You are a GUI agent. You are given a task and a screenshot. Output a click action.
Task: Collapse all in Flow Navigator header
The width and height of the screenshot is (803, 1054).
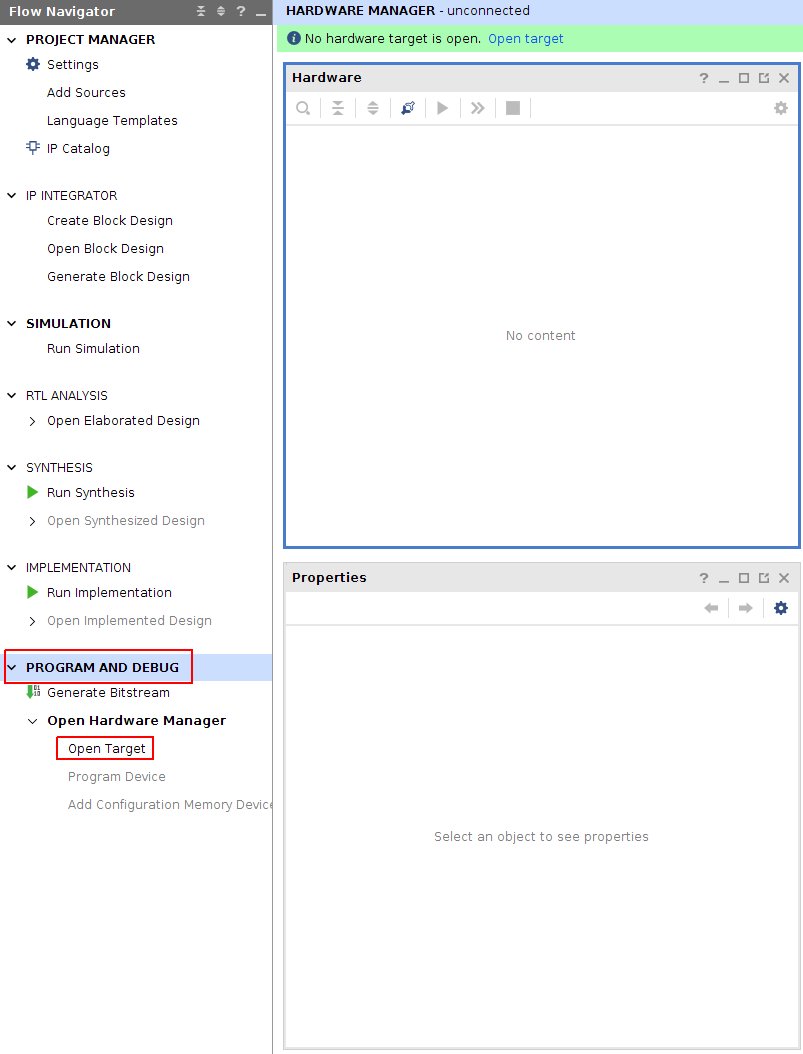pos(201,11)
